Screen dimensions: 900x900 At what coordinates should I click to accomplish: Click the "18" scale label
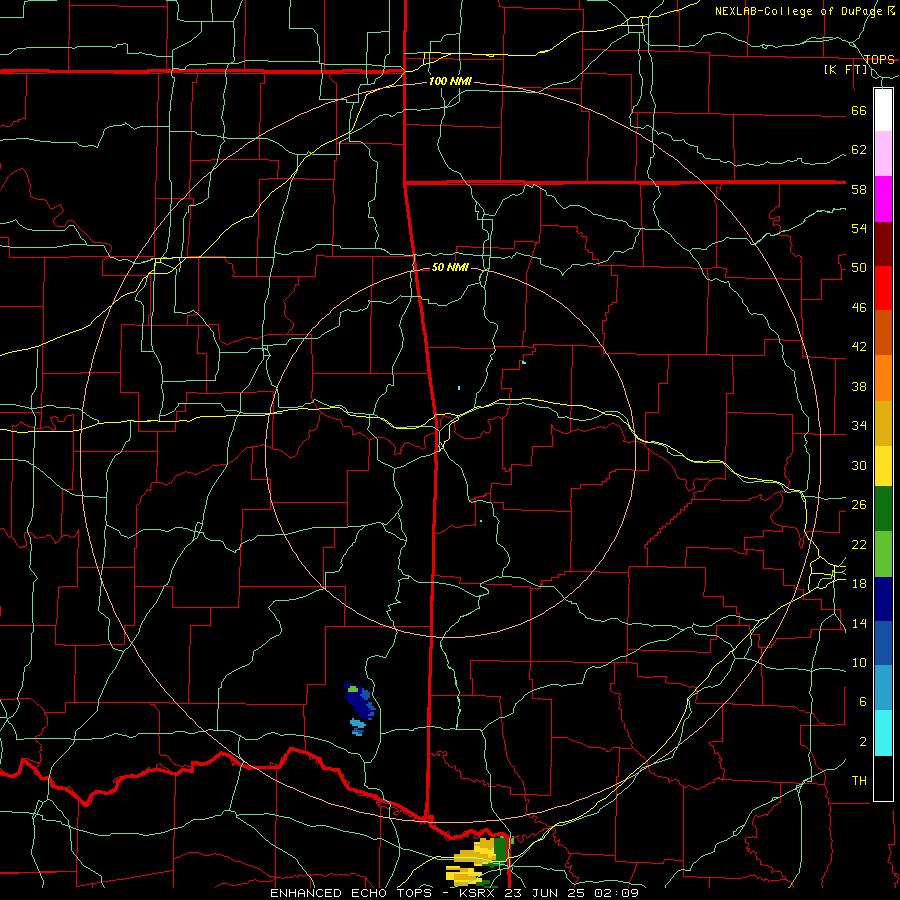click(x=859, y=584)
